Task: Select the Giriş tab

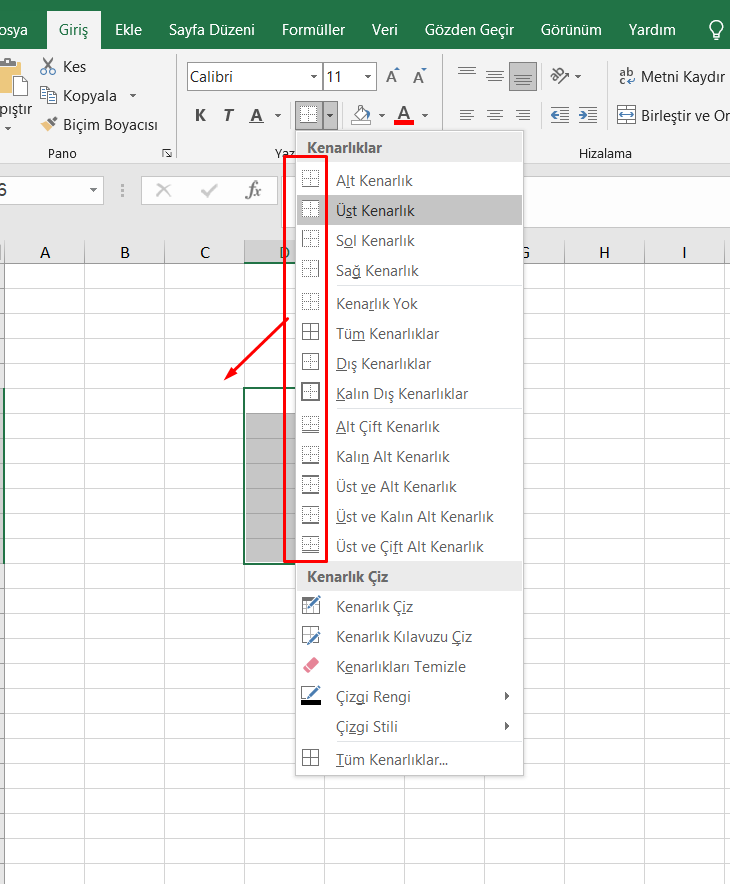Action: 74,30
